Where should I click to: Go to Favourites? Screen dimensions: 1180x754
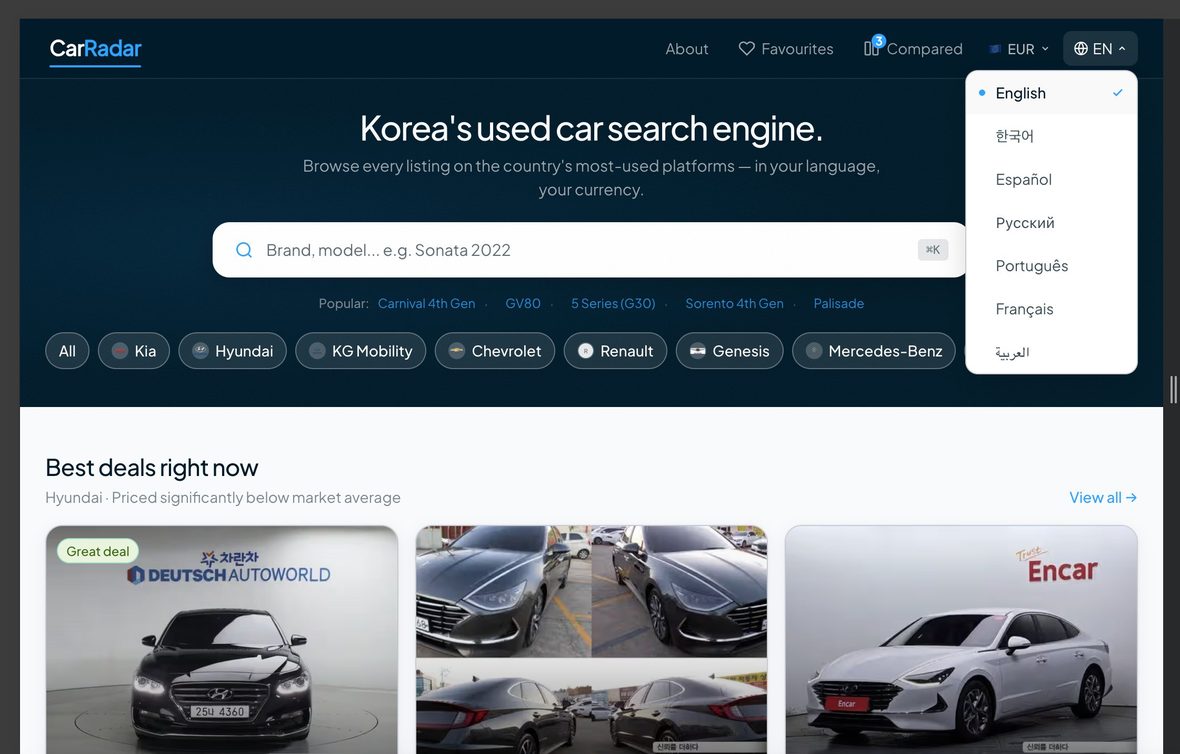[x=786, y=49]
